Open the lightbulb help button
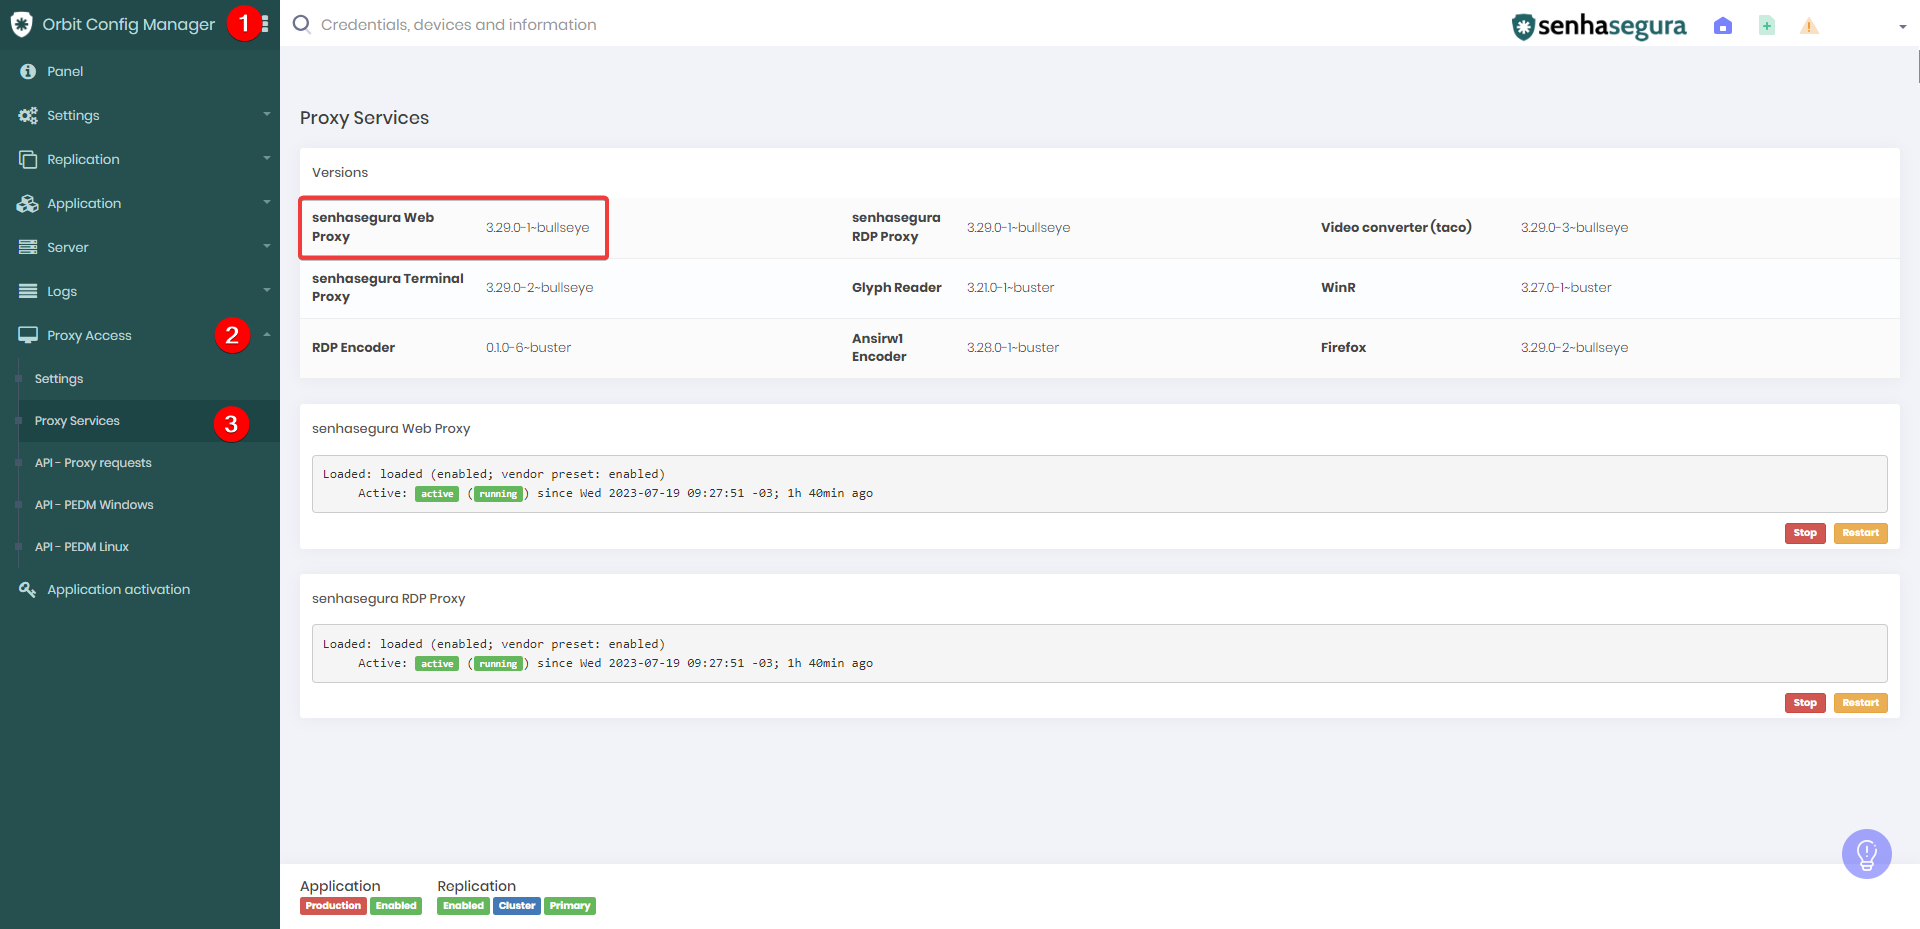Screen dimensions: 1920x929 click(1866, 854)
